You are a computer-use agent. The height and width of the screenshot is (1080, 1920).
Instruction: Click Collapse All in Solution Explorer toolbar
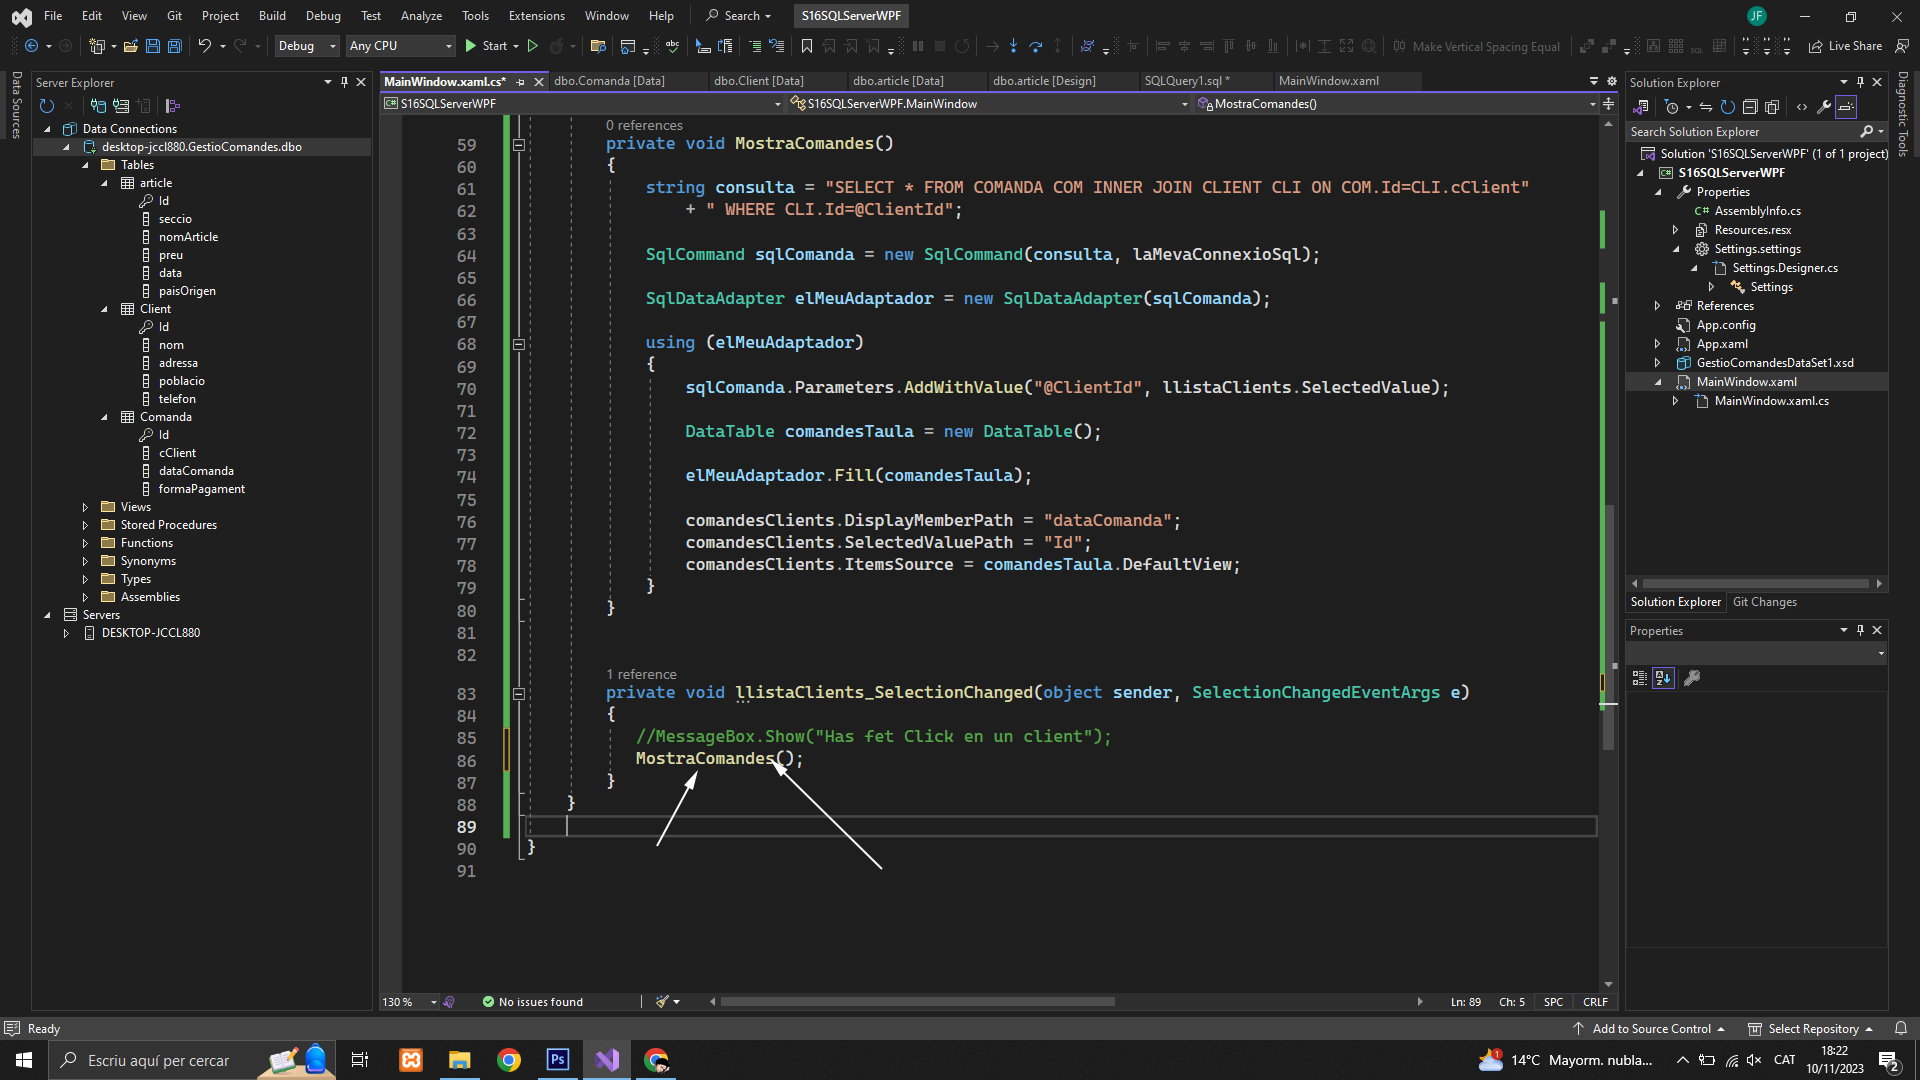[1750, 107]
